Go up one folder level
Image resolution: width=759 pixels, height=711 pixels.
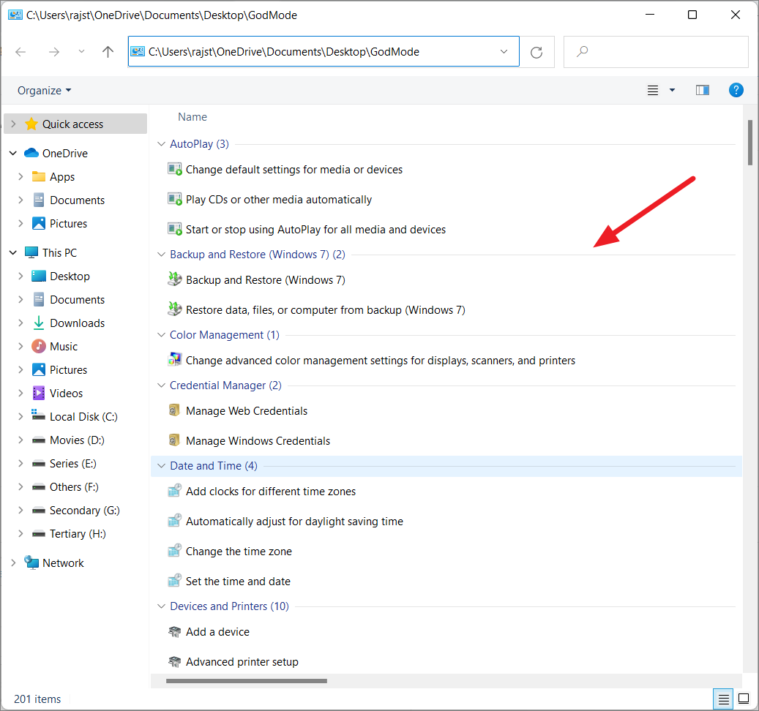[x=108, y=52]
